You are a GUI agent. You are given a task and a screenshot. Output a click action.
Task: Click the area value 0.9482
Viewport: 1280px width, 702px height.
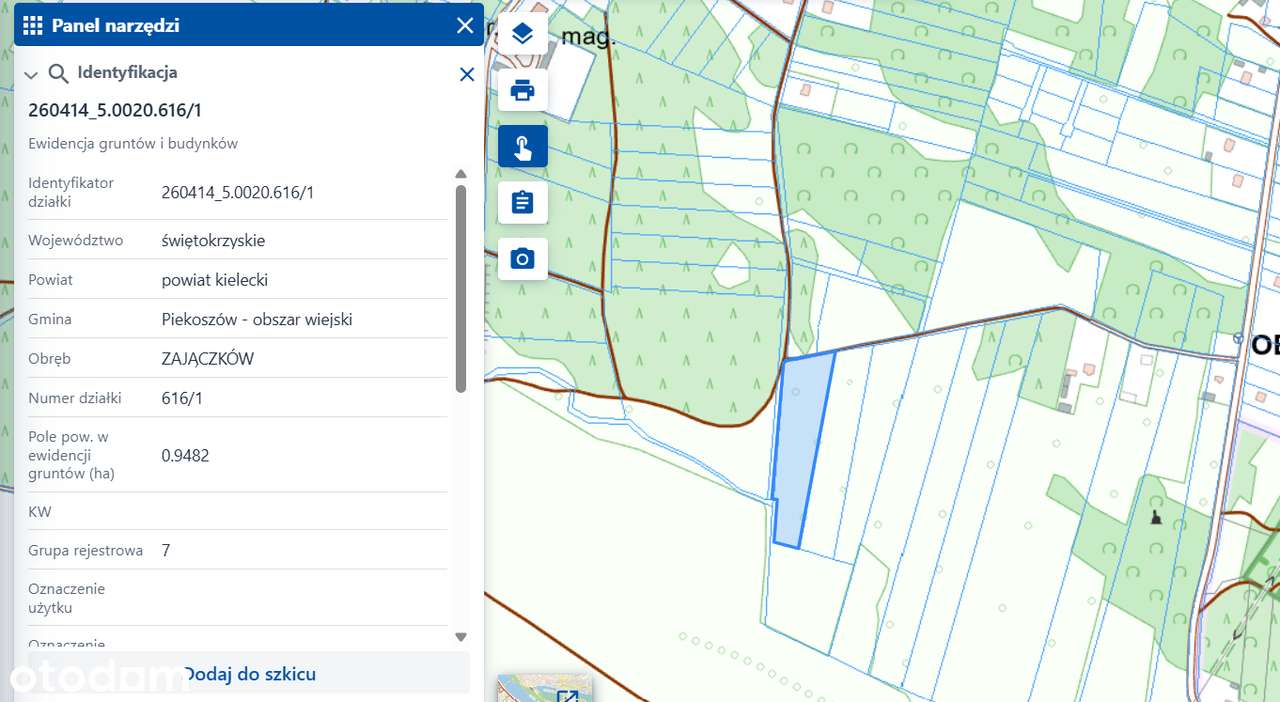pos(185,456)
